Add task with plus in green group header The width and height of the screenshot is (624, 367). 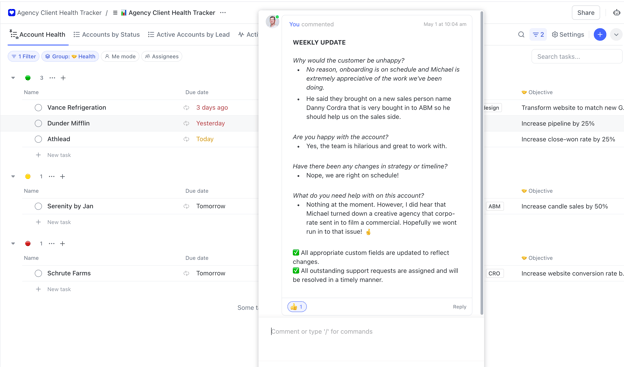(63, 78)
